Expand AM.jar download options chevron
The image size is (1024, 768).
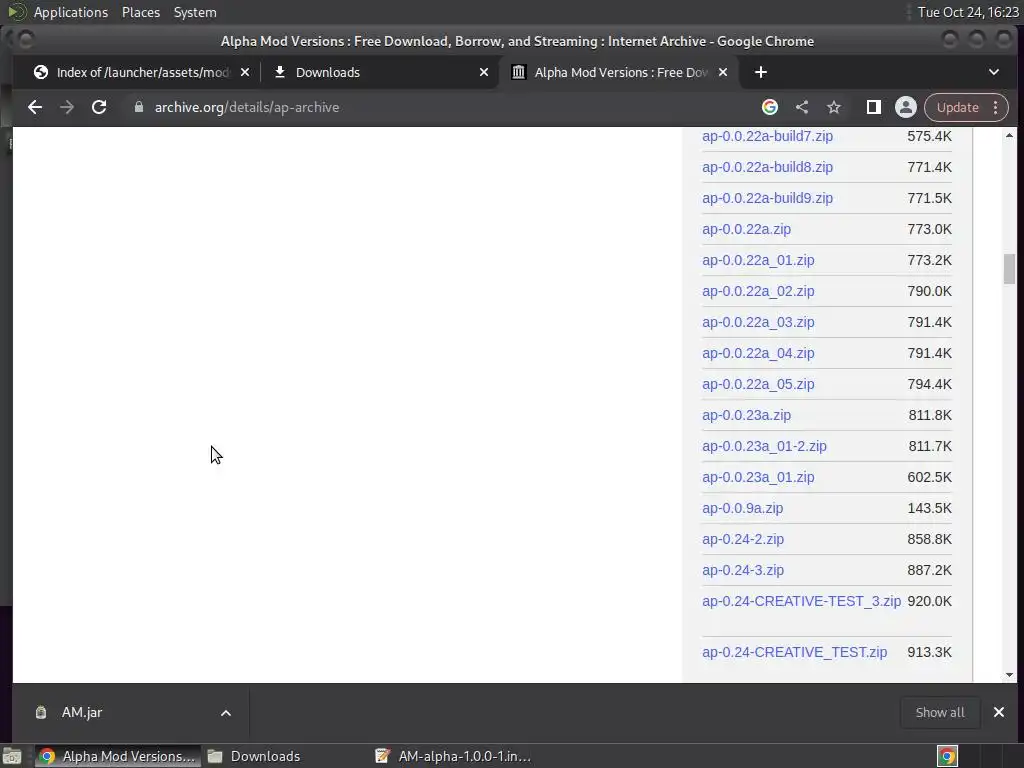[x=226, y=713]
